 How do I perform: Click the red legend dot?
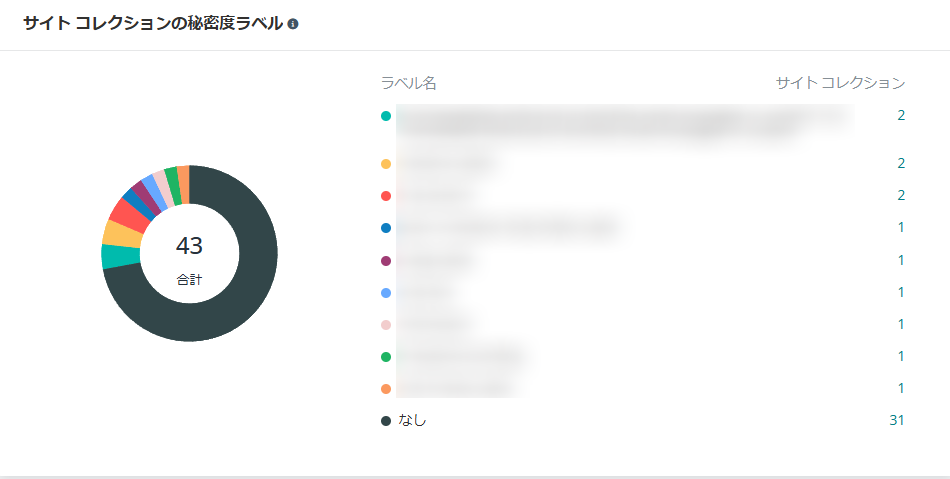coord(386,196)
